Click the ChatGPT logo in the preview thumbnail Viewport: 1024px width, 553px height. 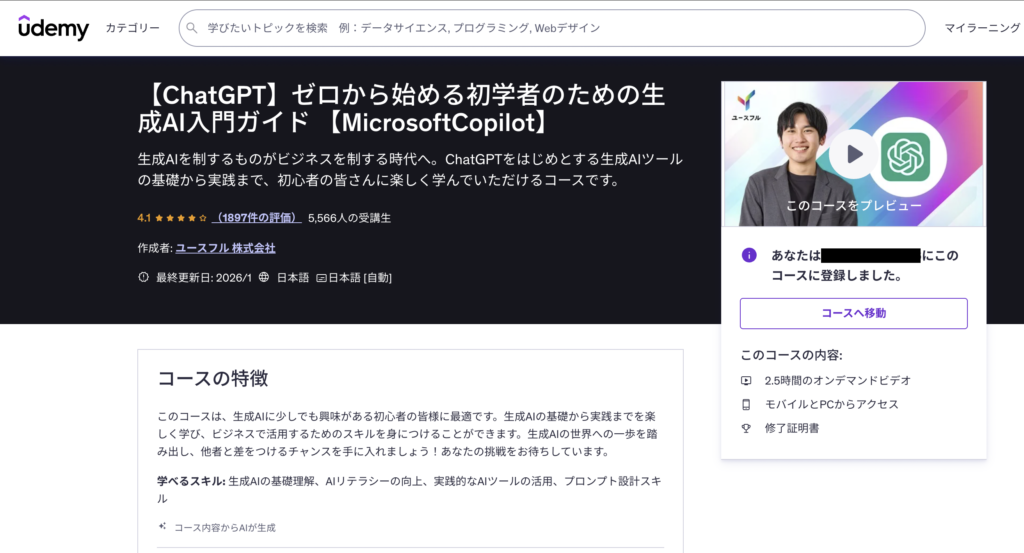(905, 156)
